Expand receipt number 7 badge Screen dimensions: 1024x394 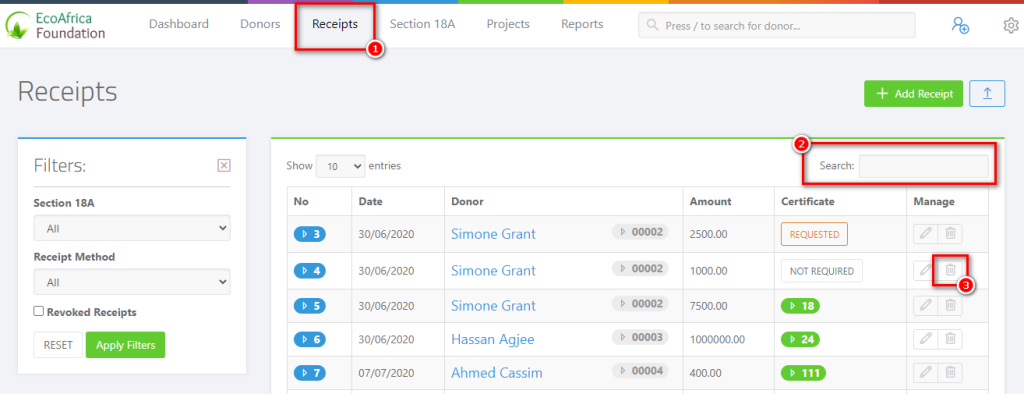coord(310,373)
